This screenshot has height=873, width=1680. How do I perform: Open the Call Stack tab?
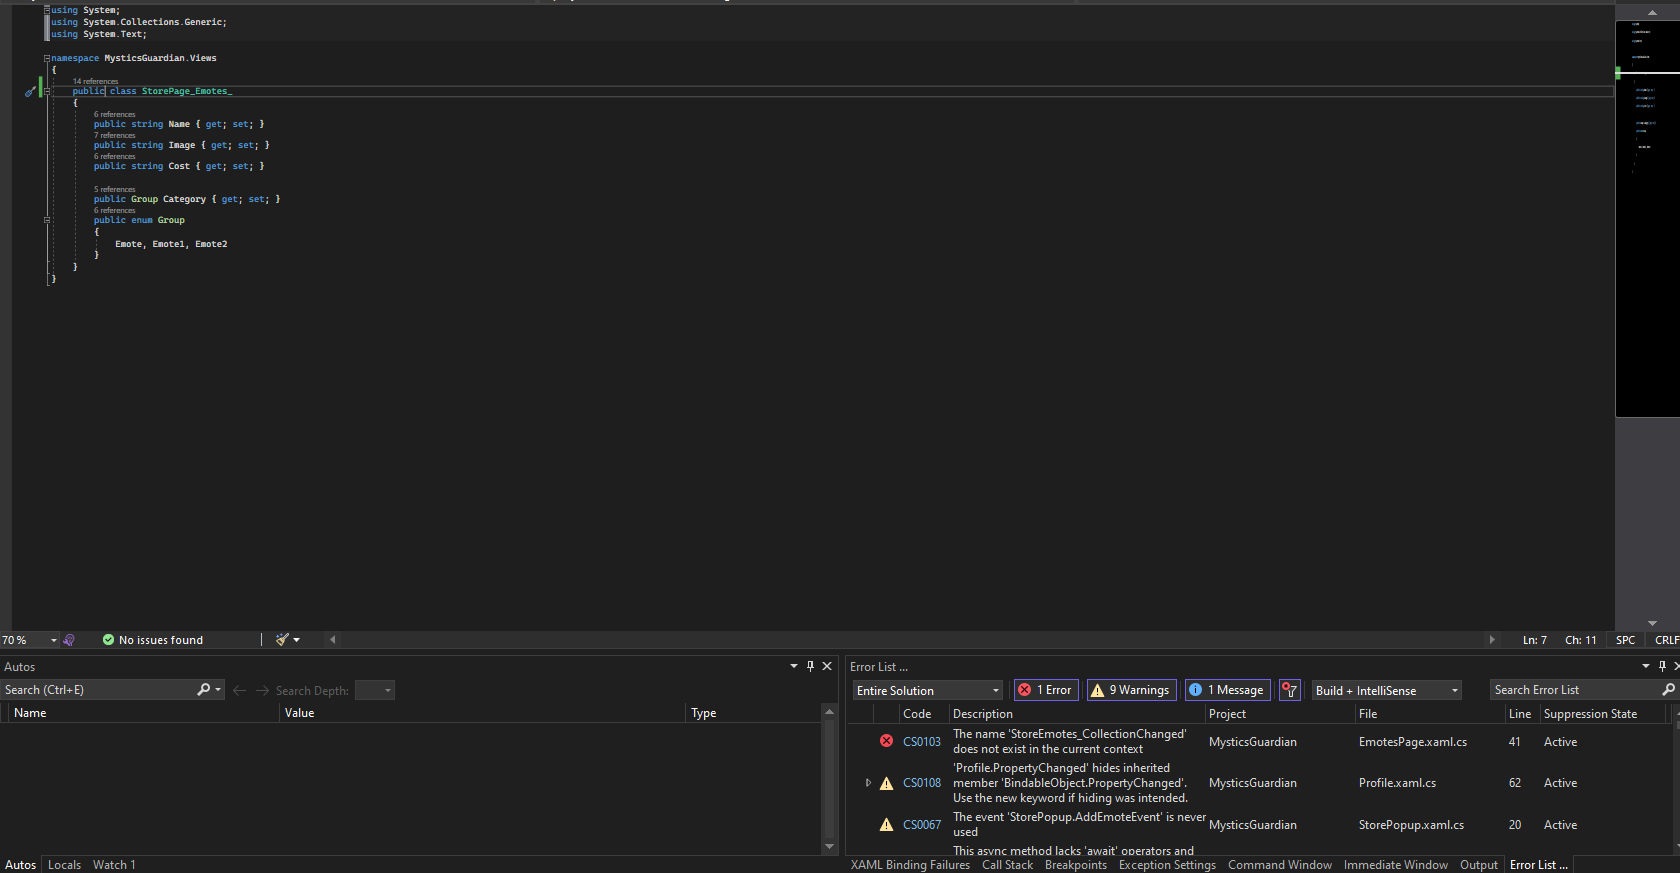point(1007,865)
